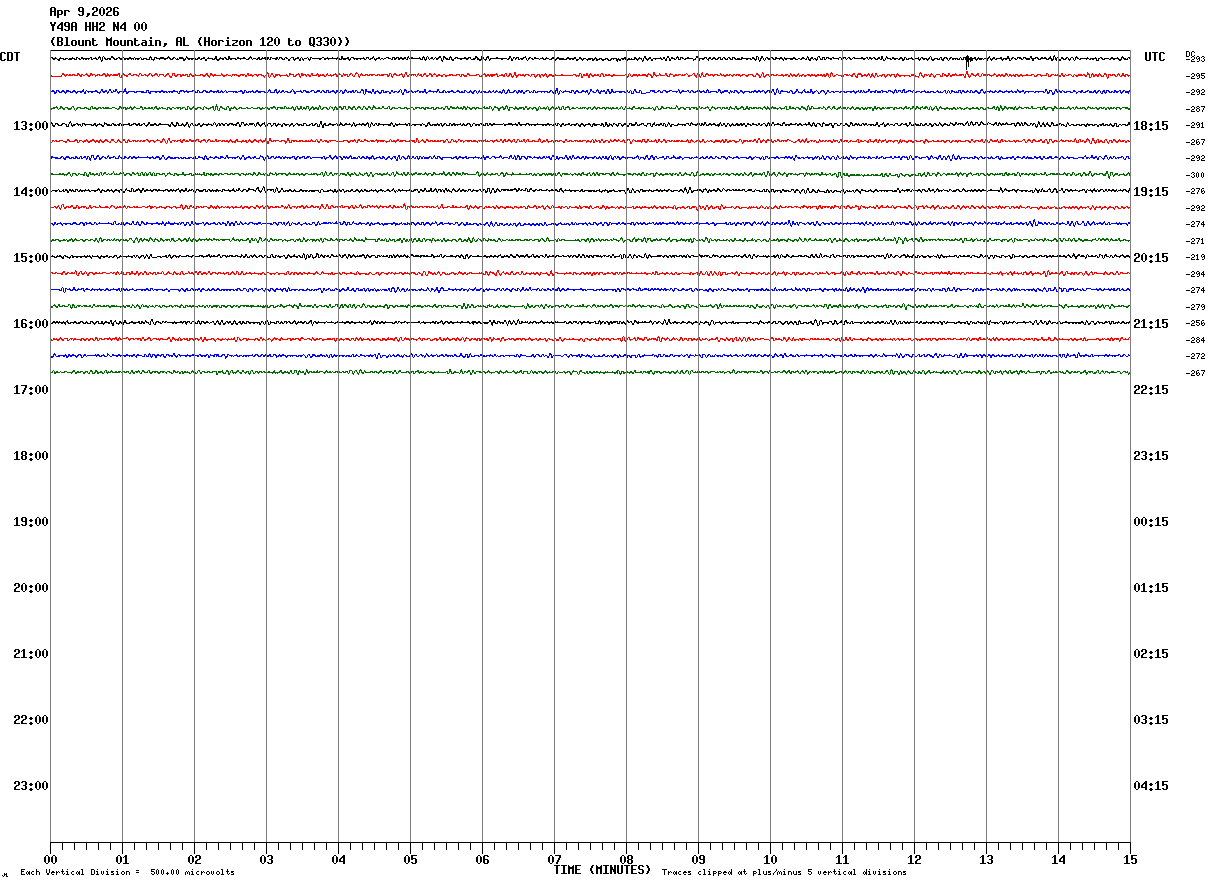Click the DC offset value '-287'
1210x886 pixels.
click(1195, 109)
